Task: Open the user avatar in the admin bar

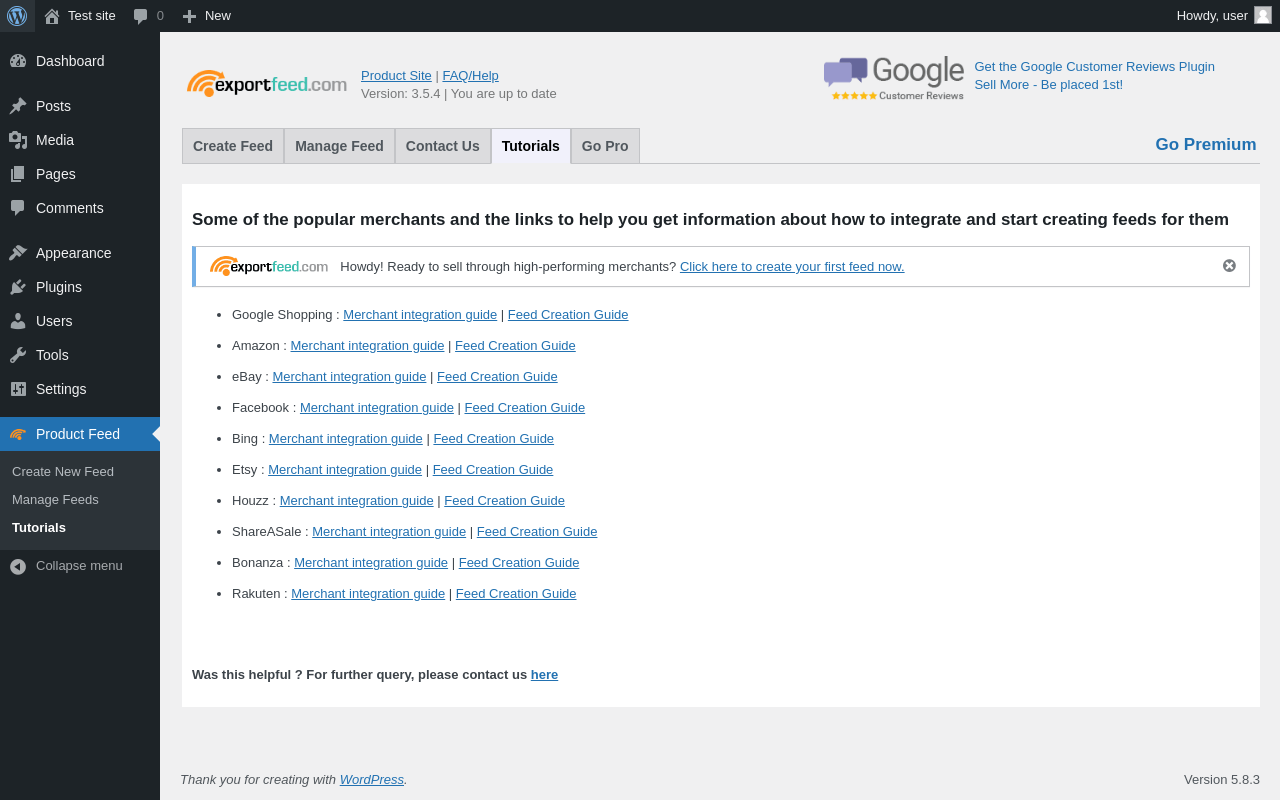Action: (1263, 15)
